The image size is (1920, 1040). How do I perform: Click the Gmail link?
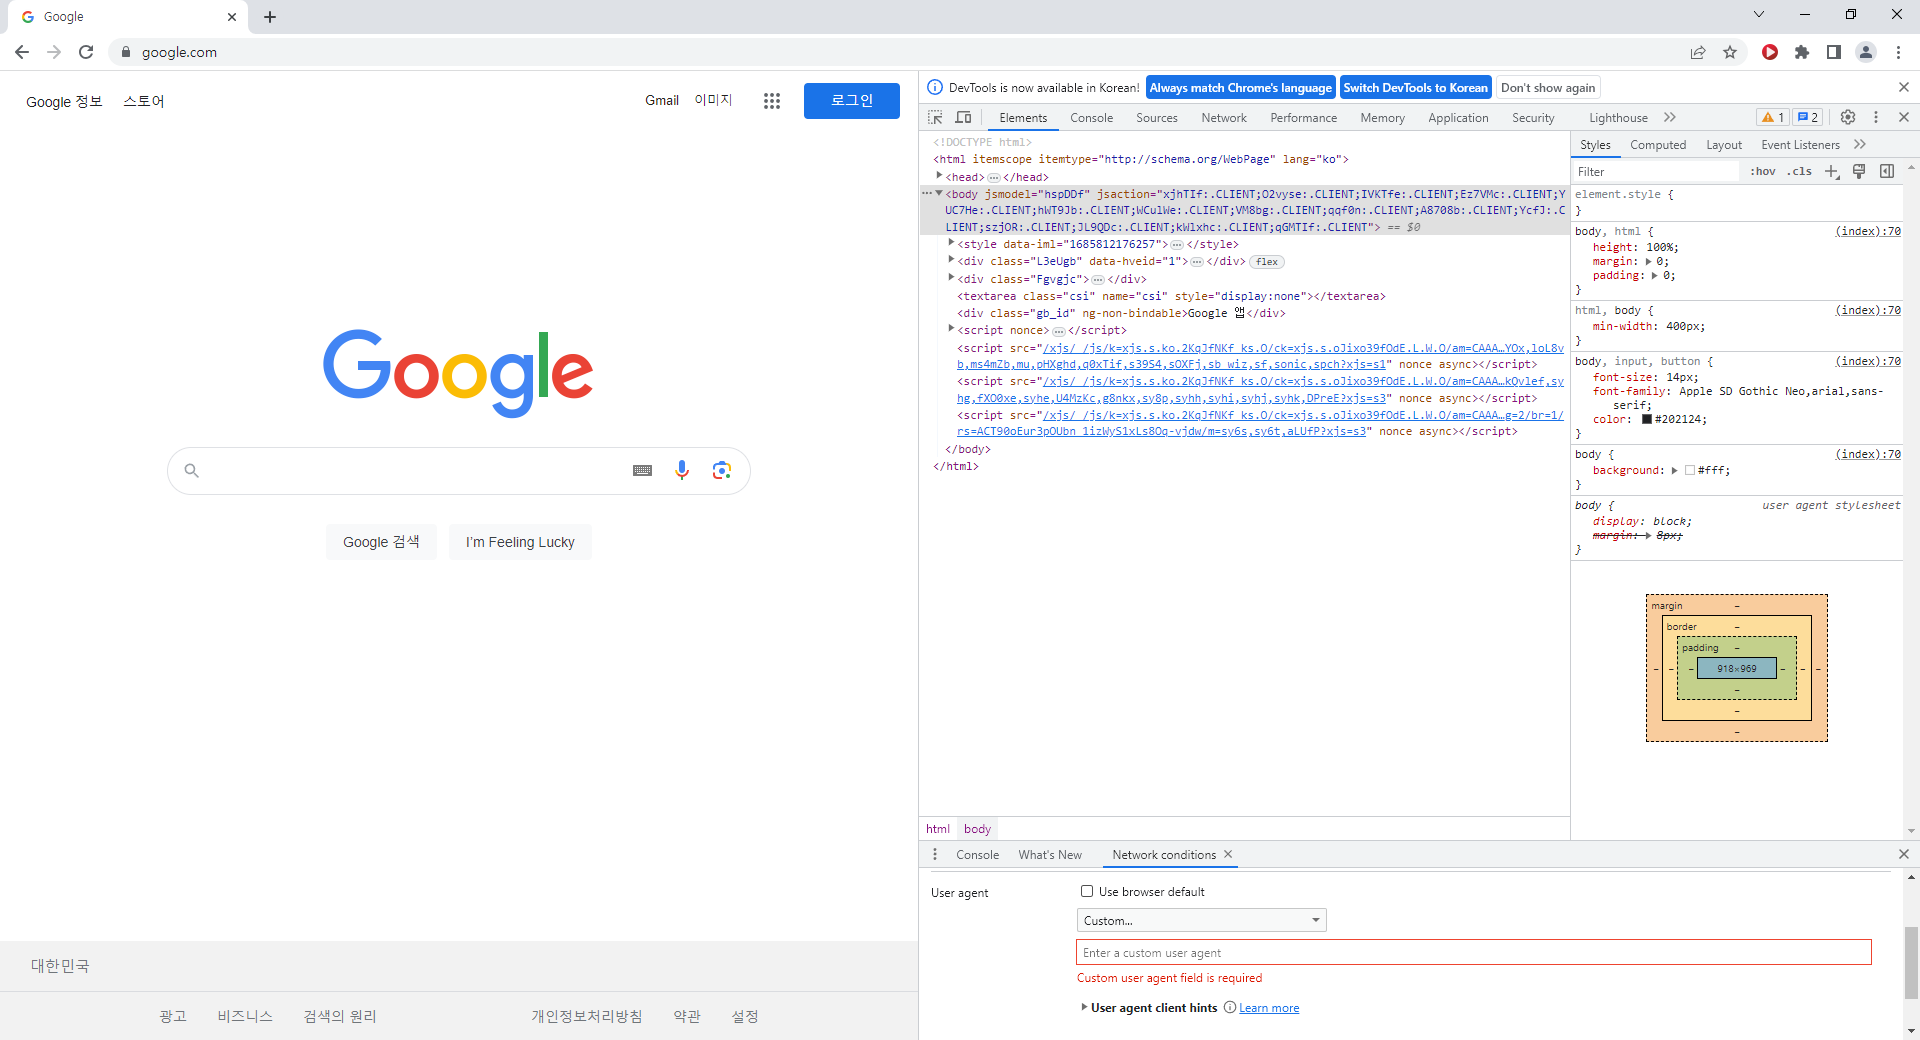point(662,100)
